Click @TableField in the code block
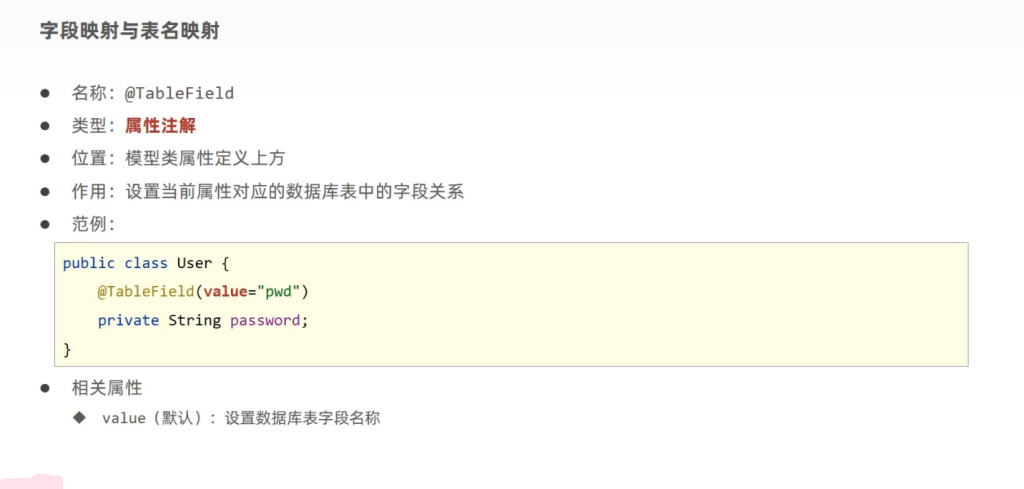This screenshot has width=1024, height=489. (x=147, y=291)
